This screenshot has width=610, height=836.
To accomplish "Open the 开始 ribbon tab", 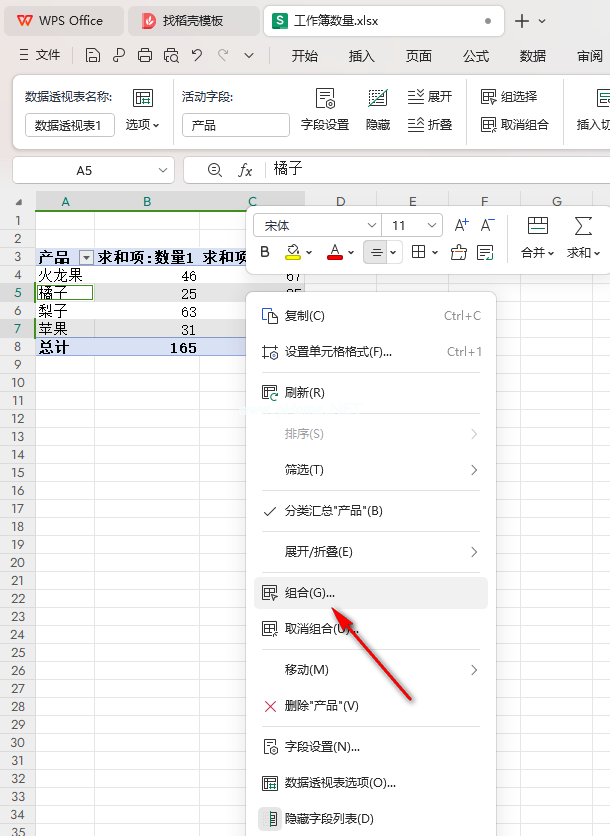I will point(304,56).
